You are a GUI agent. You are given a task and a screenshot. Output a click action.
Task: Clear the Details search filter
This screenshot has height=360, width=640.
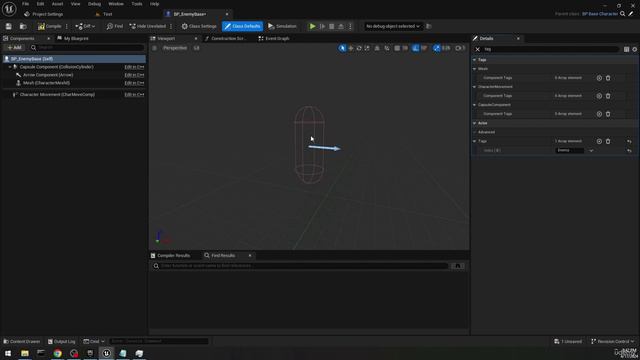[x=478, y=49]
